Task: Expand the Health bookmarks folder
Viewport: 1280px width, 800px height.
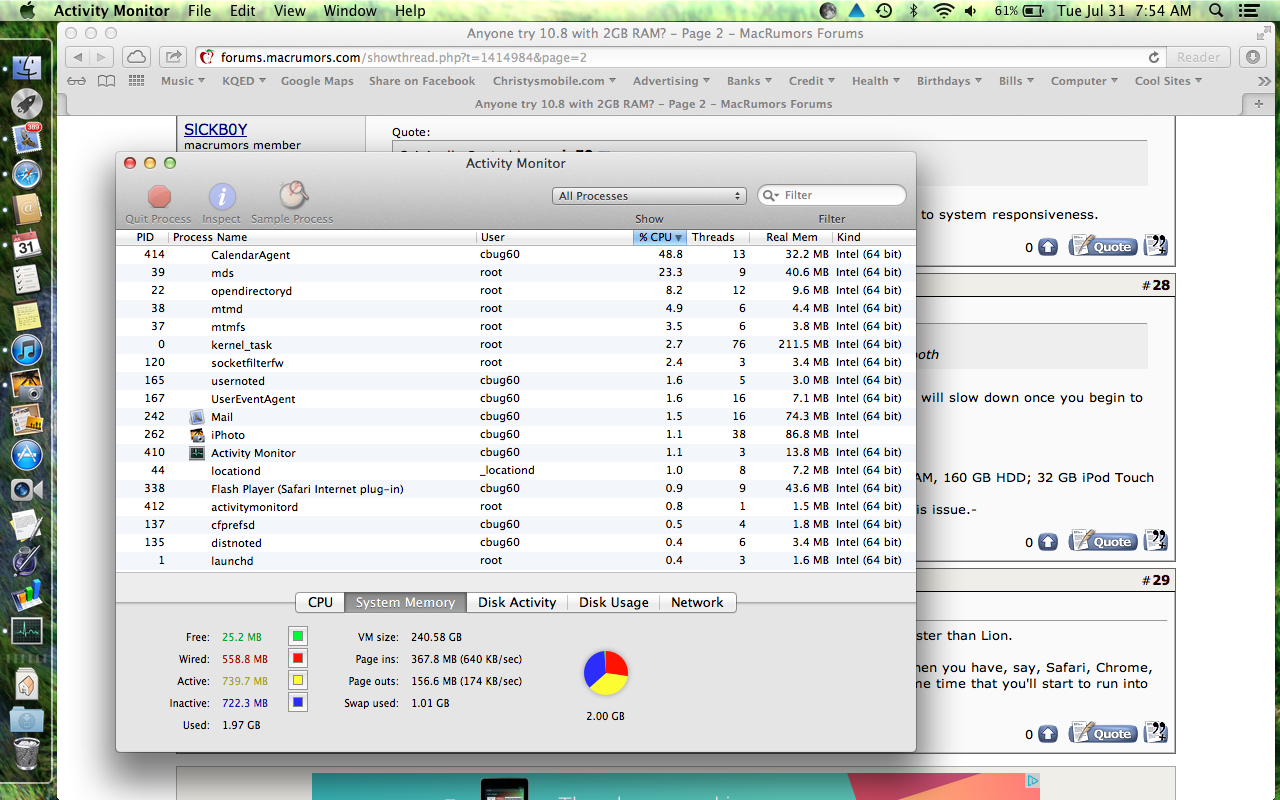Action: (876, 81)
